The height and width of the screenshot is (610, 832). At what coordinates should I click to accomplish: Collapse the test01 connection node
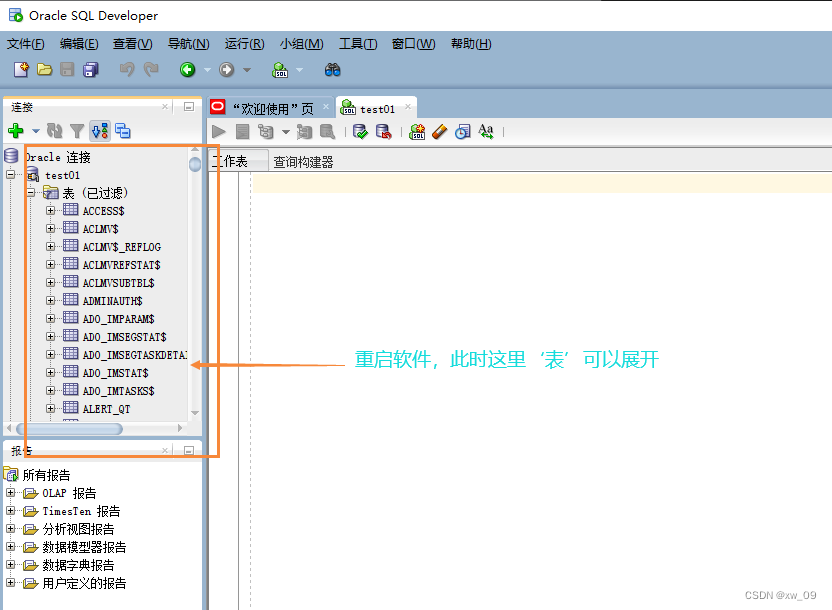click(10, 175)
